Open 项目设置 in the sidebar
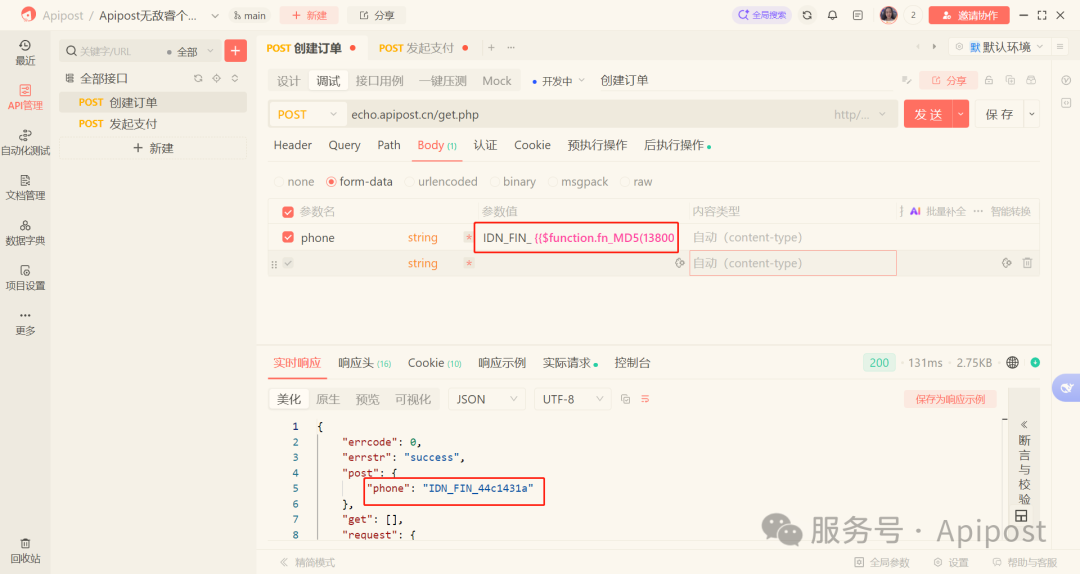Viewport: 1080px width, 574px height. [25, 277]
